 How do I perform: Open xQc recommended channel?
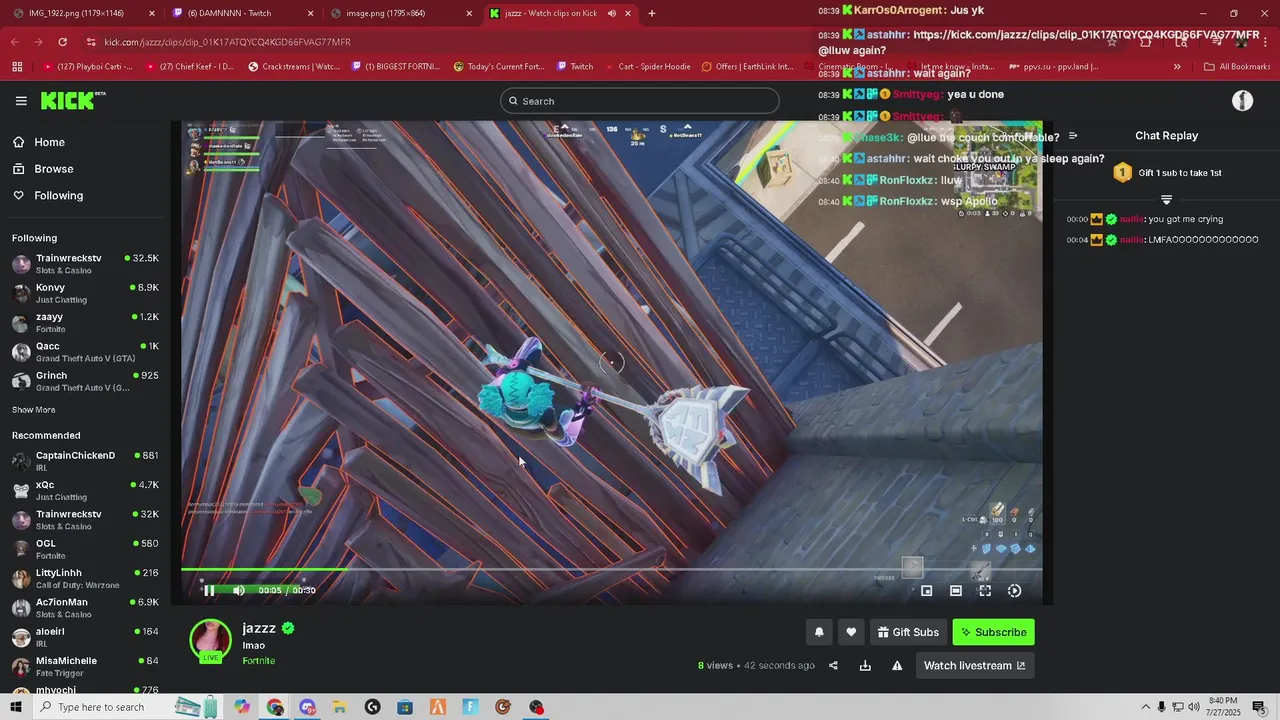tap(85, 490)
